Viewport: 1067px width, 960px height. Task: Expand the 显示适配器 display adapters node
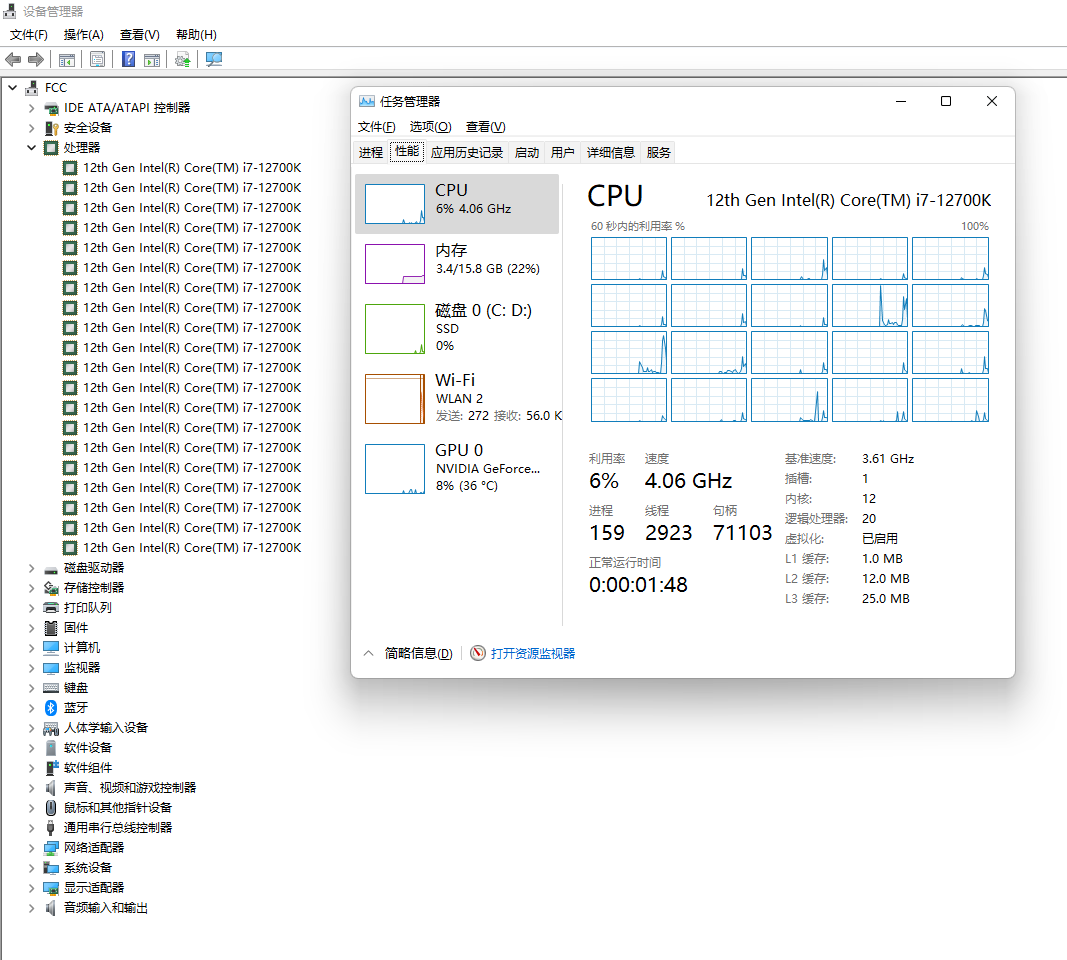(x=32, y=888)
